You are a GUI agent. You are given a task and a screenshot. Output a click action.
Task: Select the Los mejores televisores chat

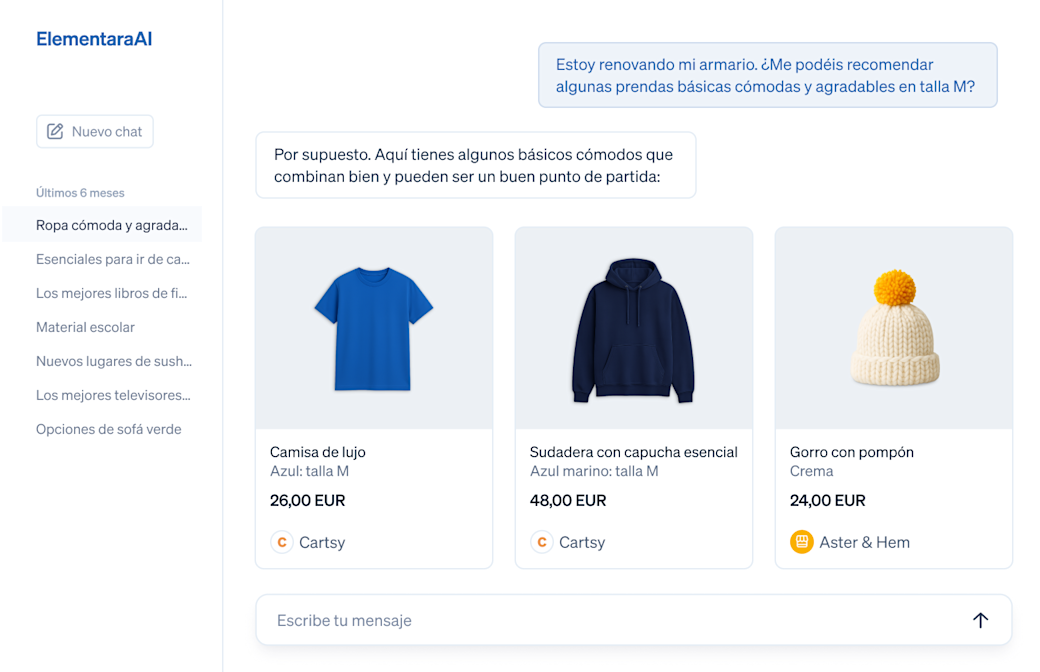click(113, 395)
